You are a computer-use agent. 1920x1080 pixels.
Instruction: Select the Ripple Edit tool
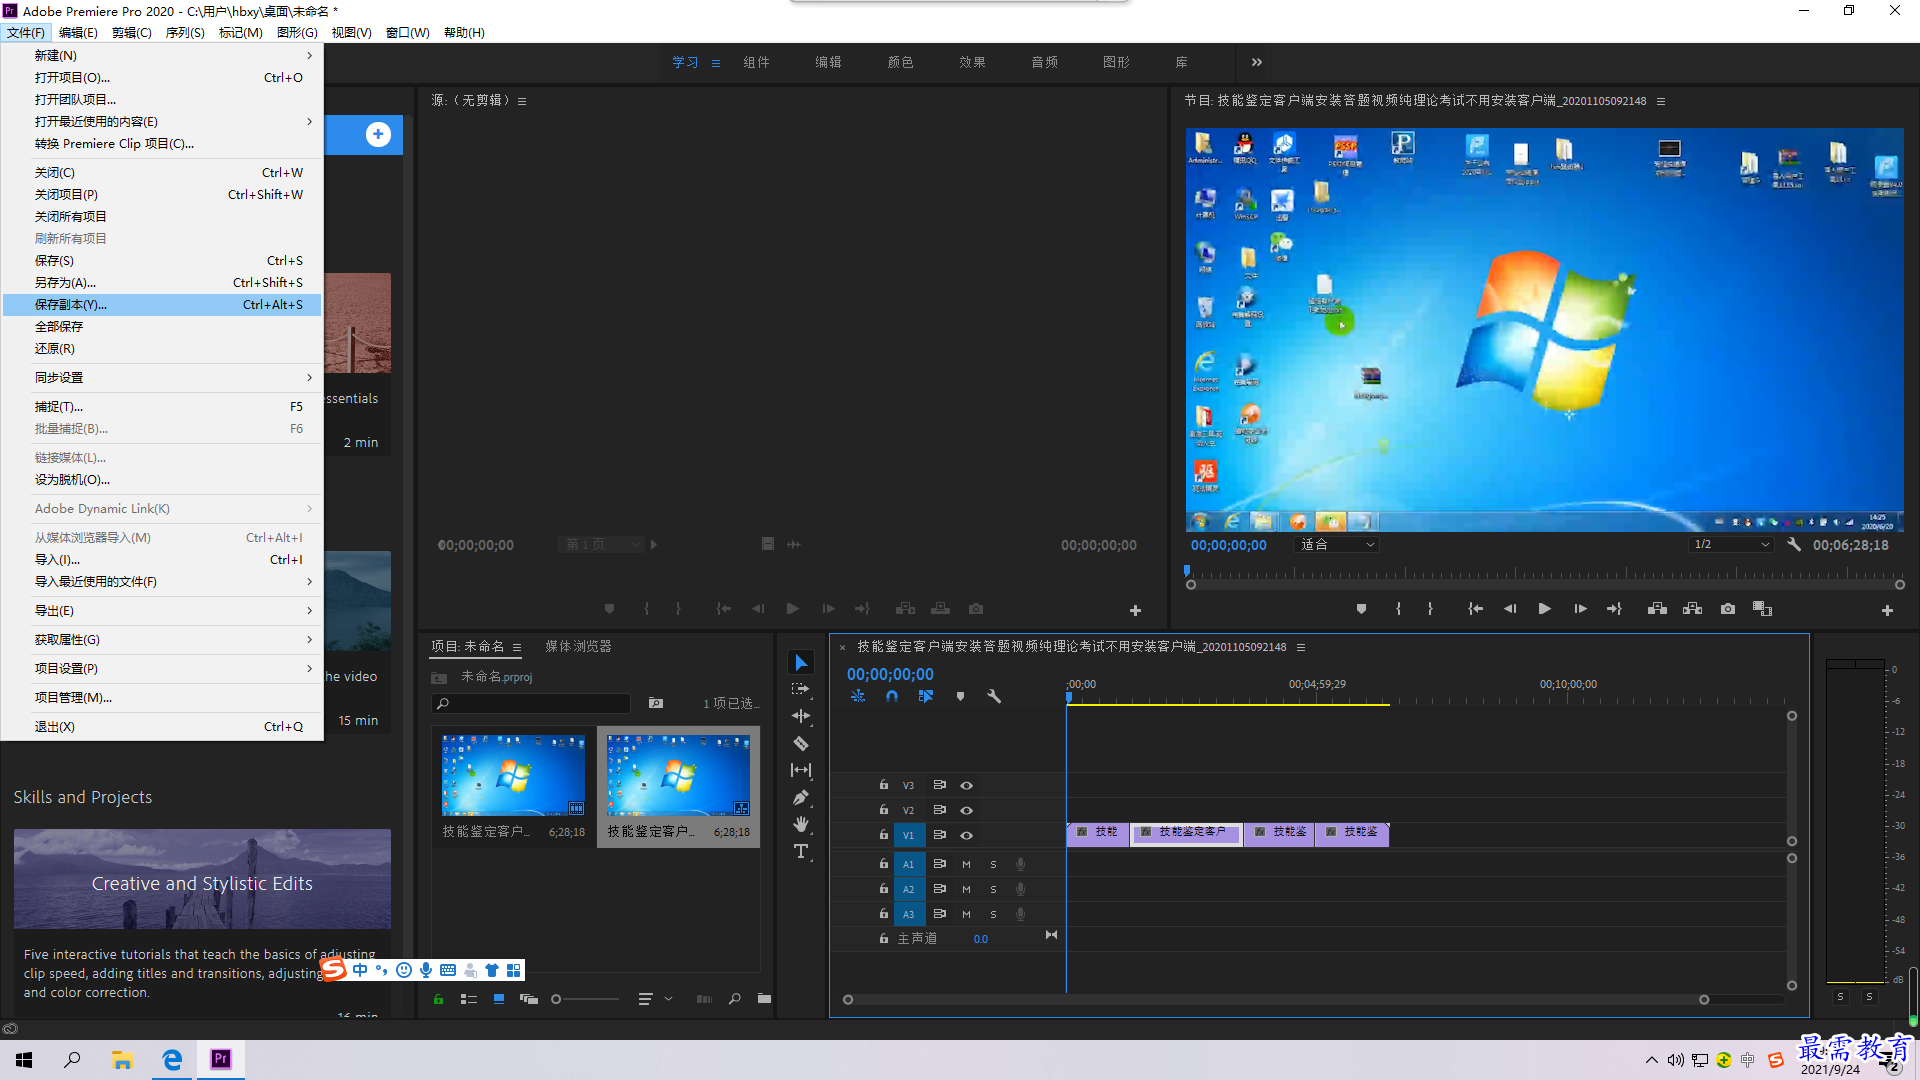[801, 716]
